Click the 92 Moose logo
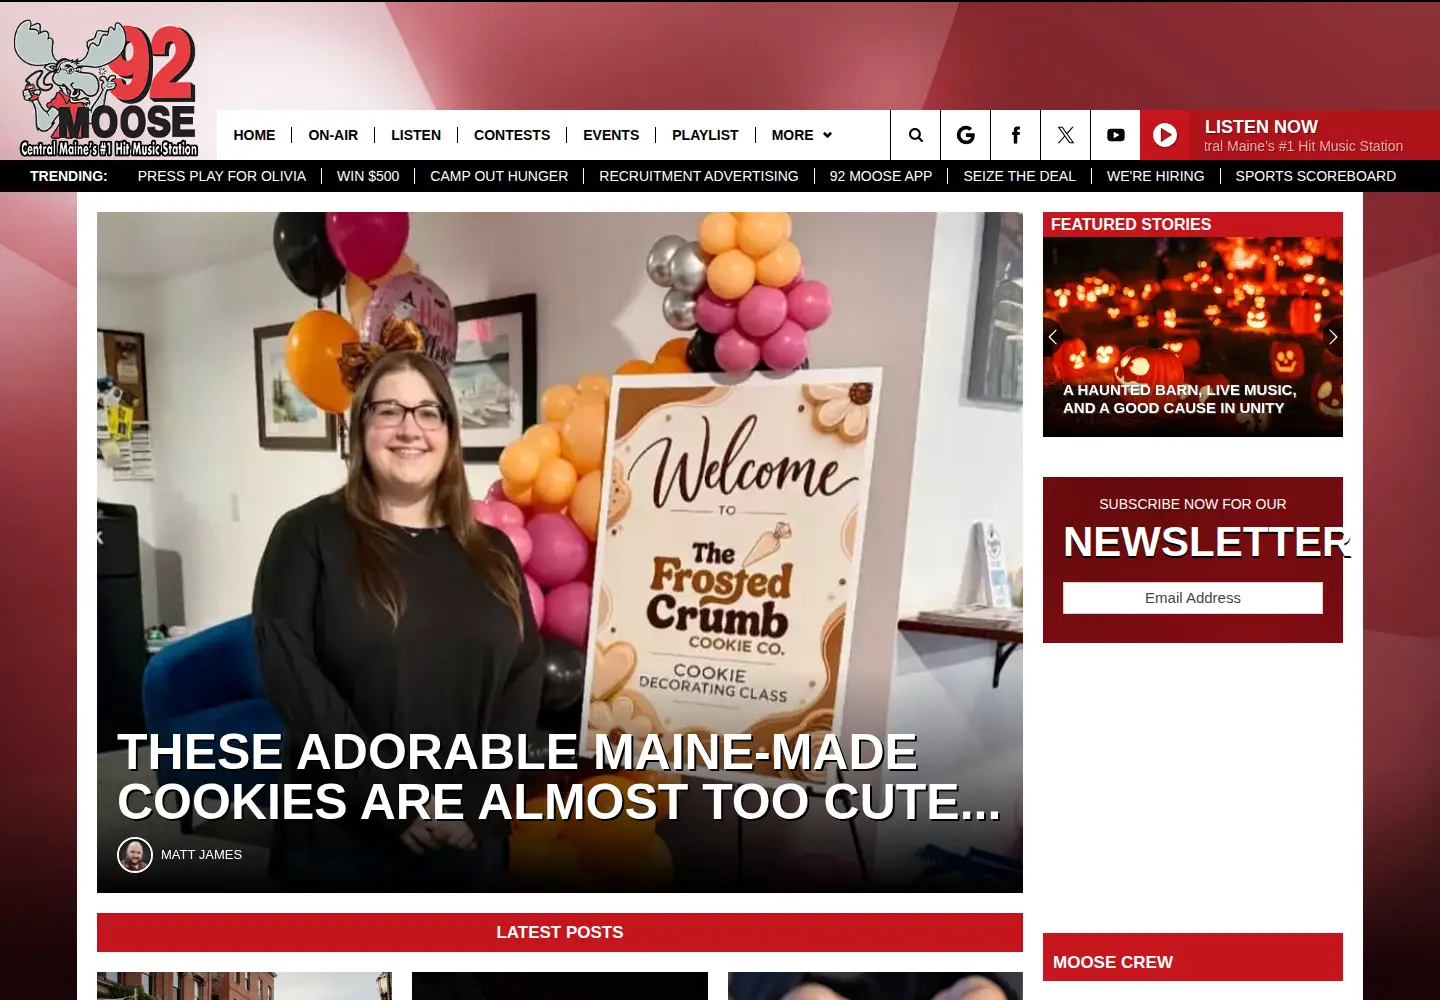Viewport: 1440px width, 1000px height. pyautogui.click(x=107, y=90)
